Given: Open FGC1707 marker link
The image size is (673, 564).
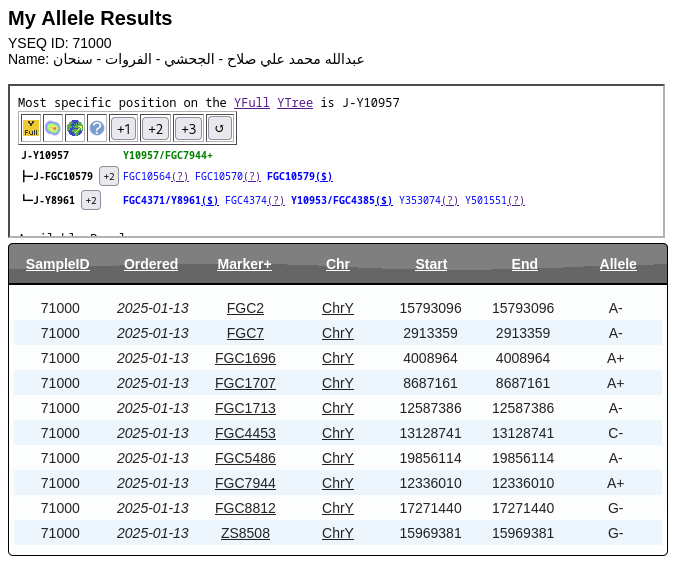Looking at the screenshot, I should 245,383.
